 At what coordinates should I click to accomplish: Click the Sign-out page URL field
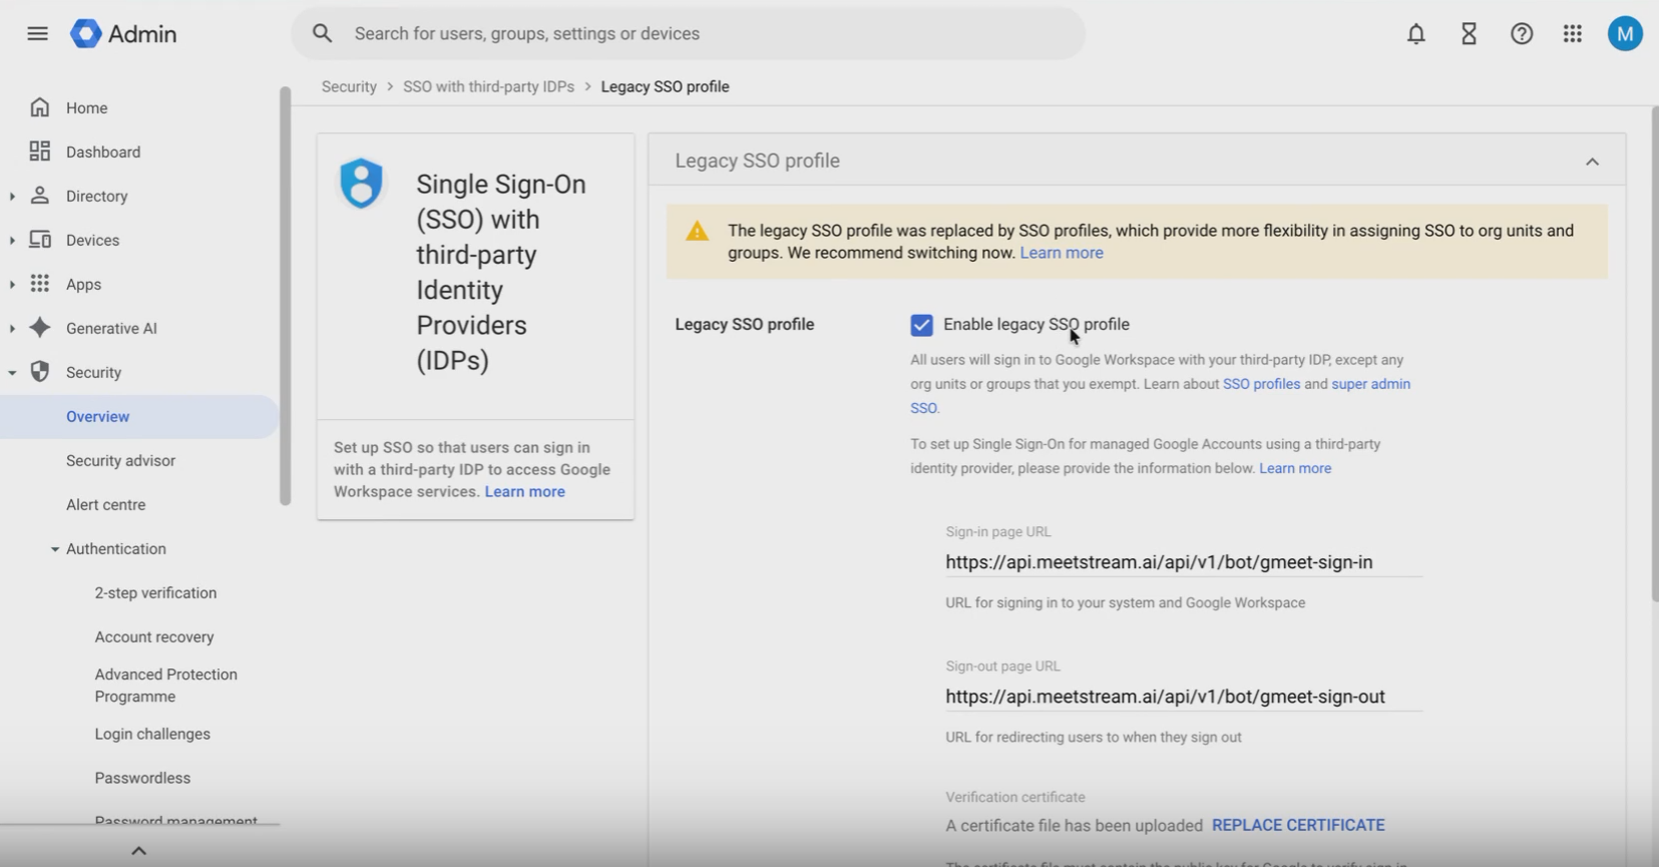pyautogui.click(x=1183, y=696)
